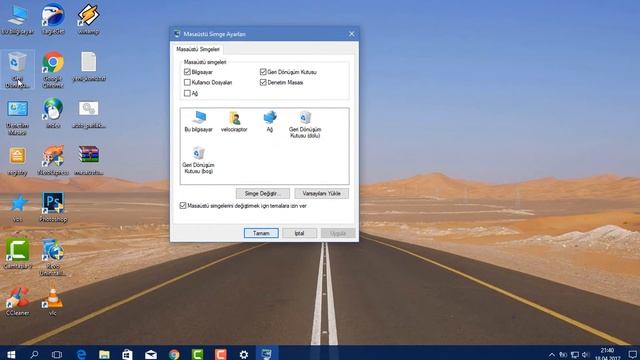Open the Mail app from the taskbar
Image resolution: width=640 pixels, height=360 pixels.
click(151, 354)
